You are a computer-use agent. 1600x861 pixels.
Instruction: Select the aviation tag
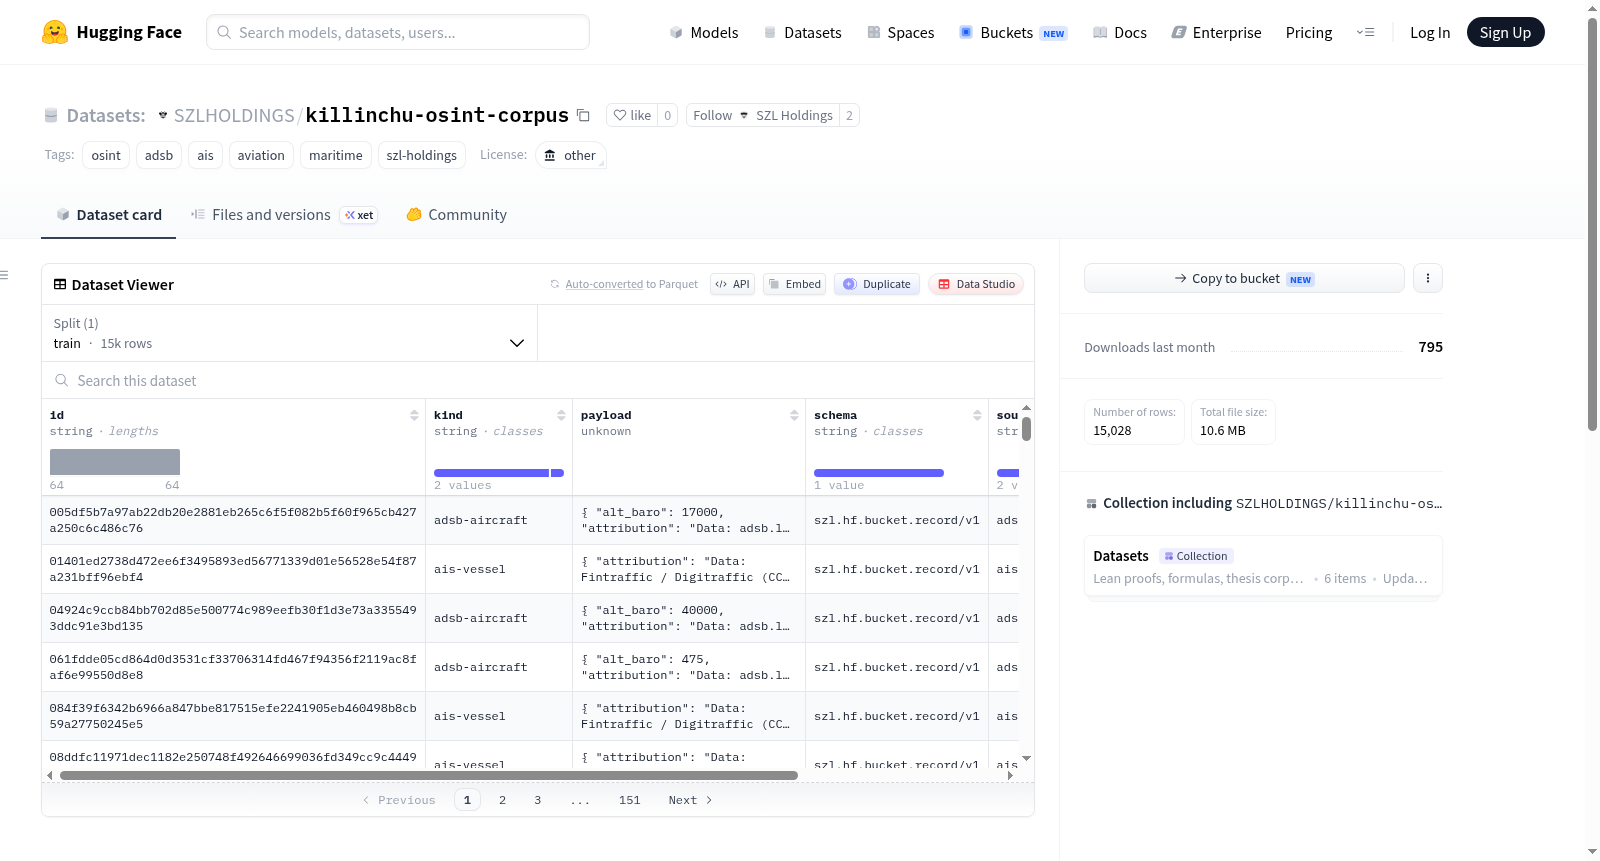point(261,155)
